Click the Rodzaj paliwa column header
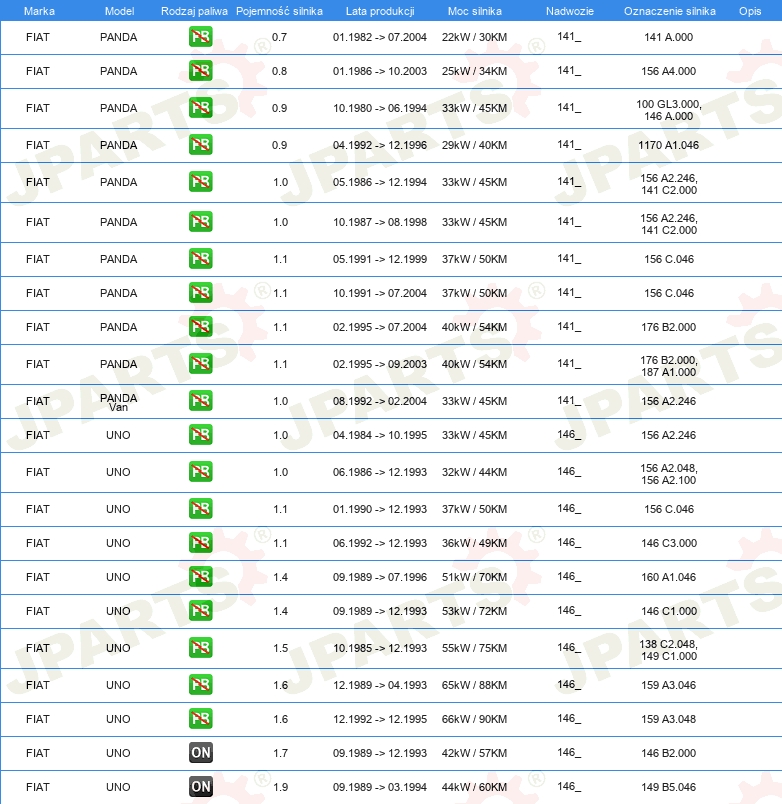The height and width of the screenshot is (804, 782). pos(194,11)
